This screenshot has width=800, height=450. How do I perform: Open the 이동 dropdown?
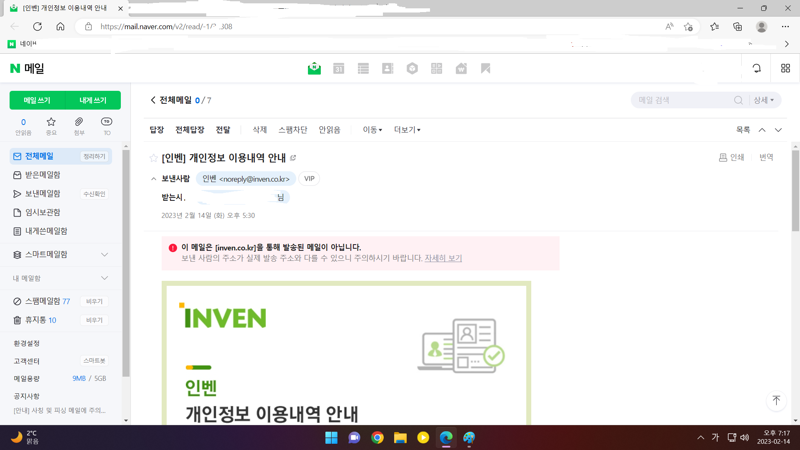pos(372,130)
